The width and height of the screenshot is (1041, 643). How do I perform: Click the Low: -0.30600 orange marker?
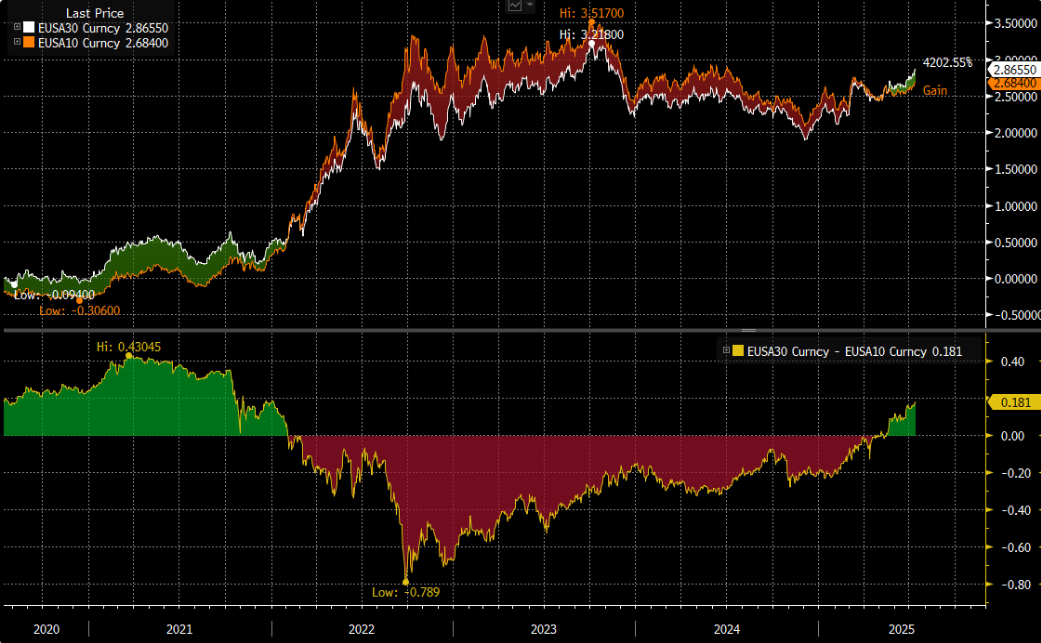point(80,299)
